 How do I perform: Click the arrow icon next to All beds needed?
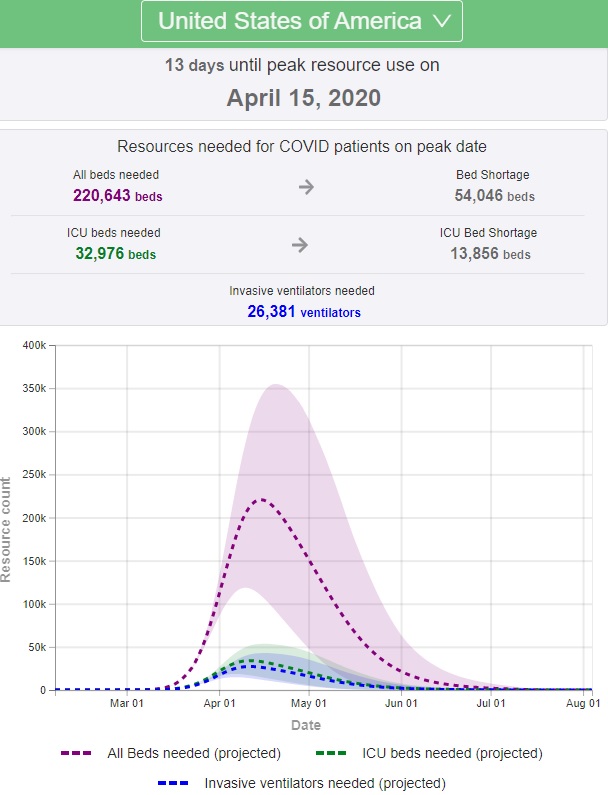tap(306, 187)
